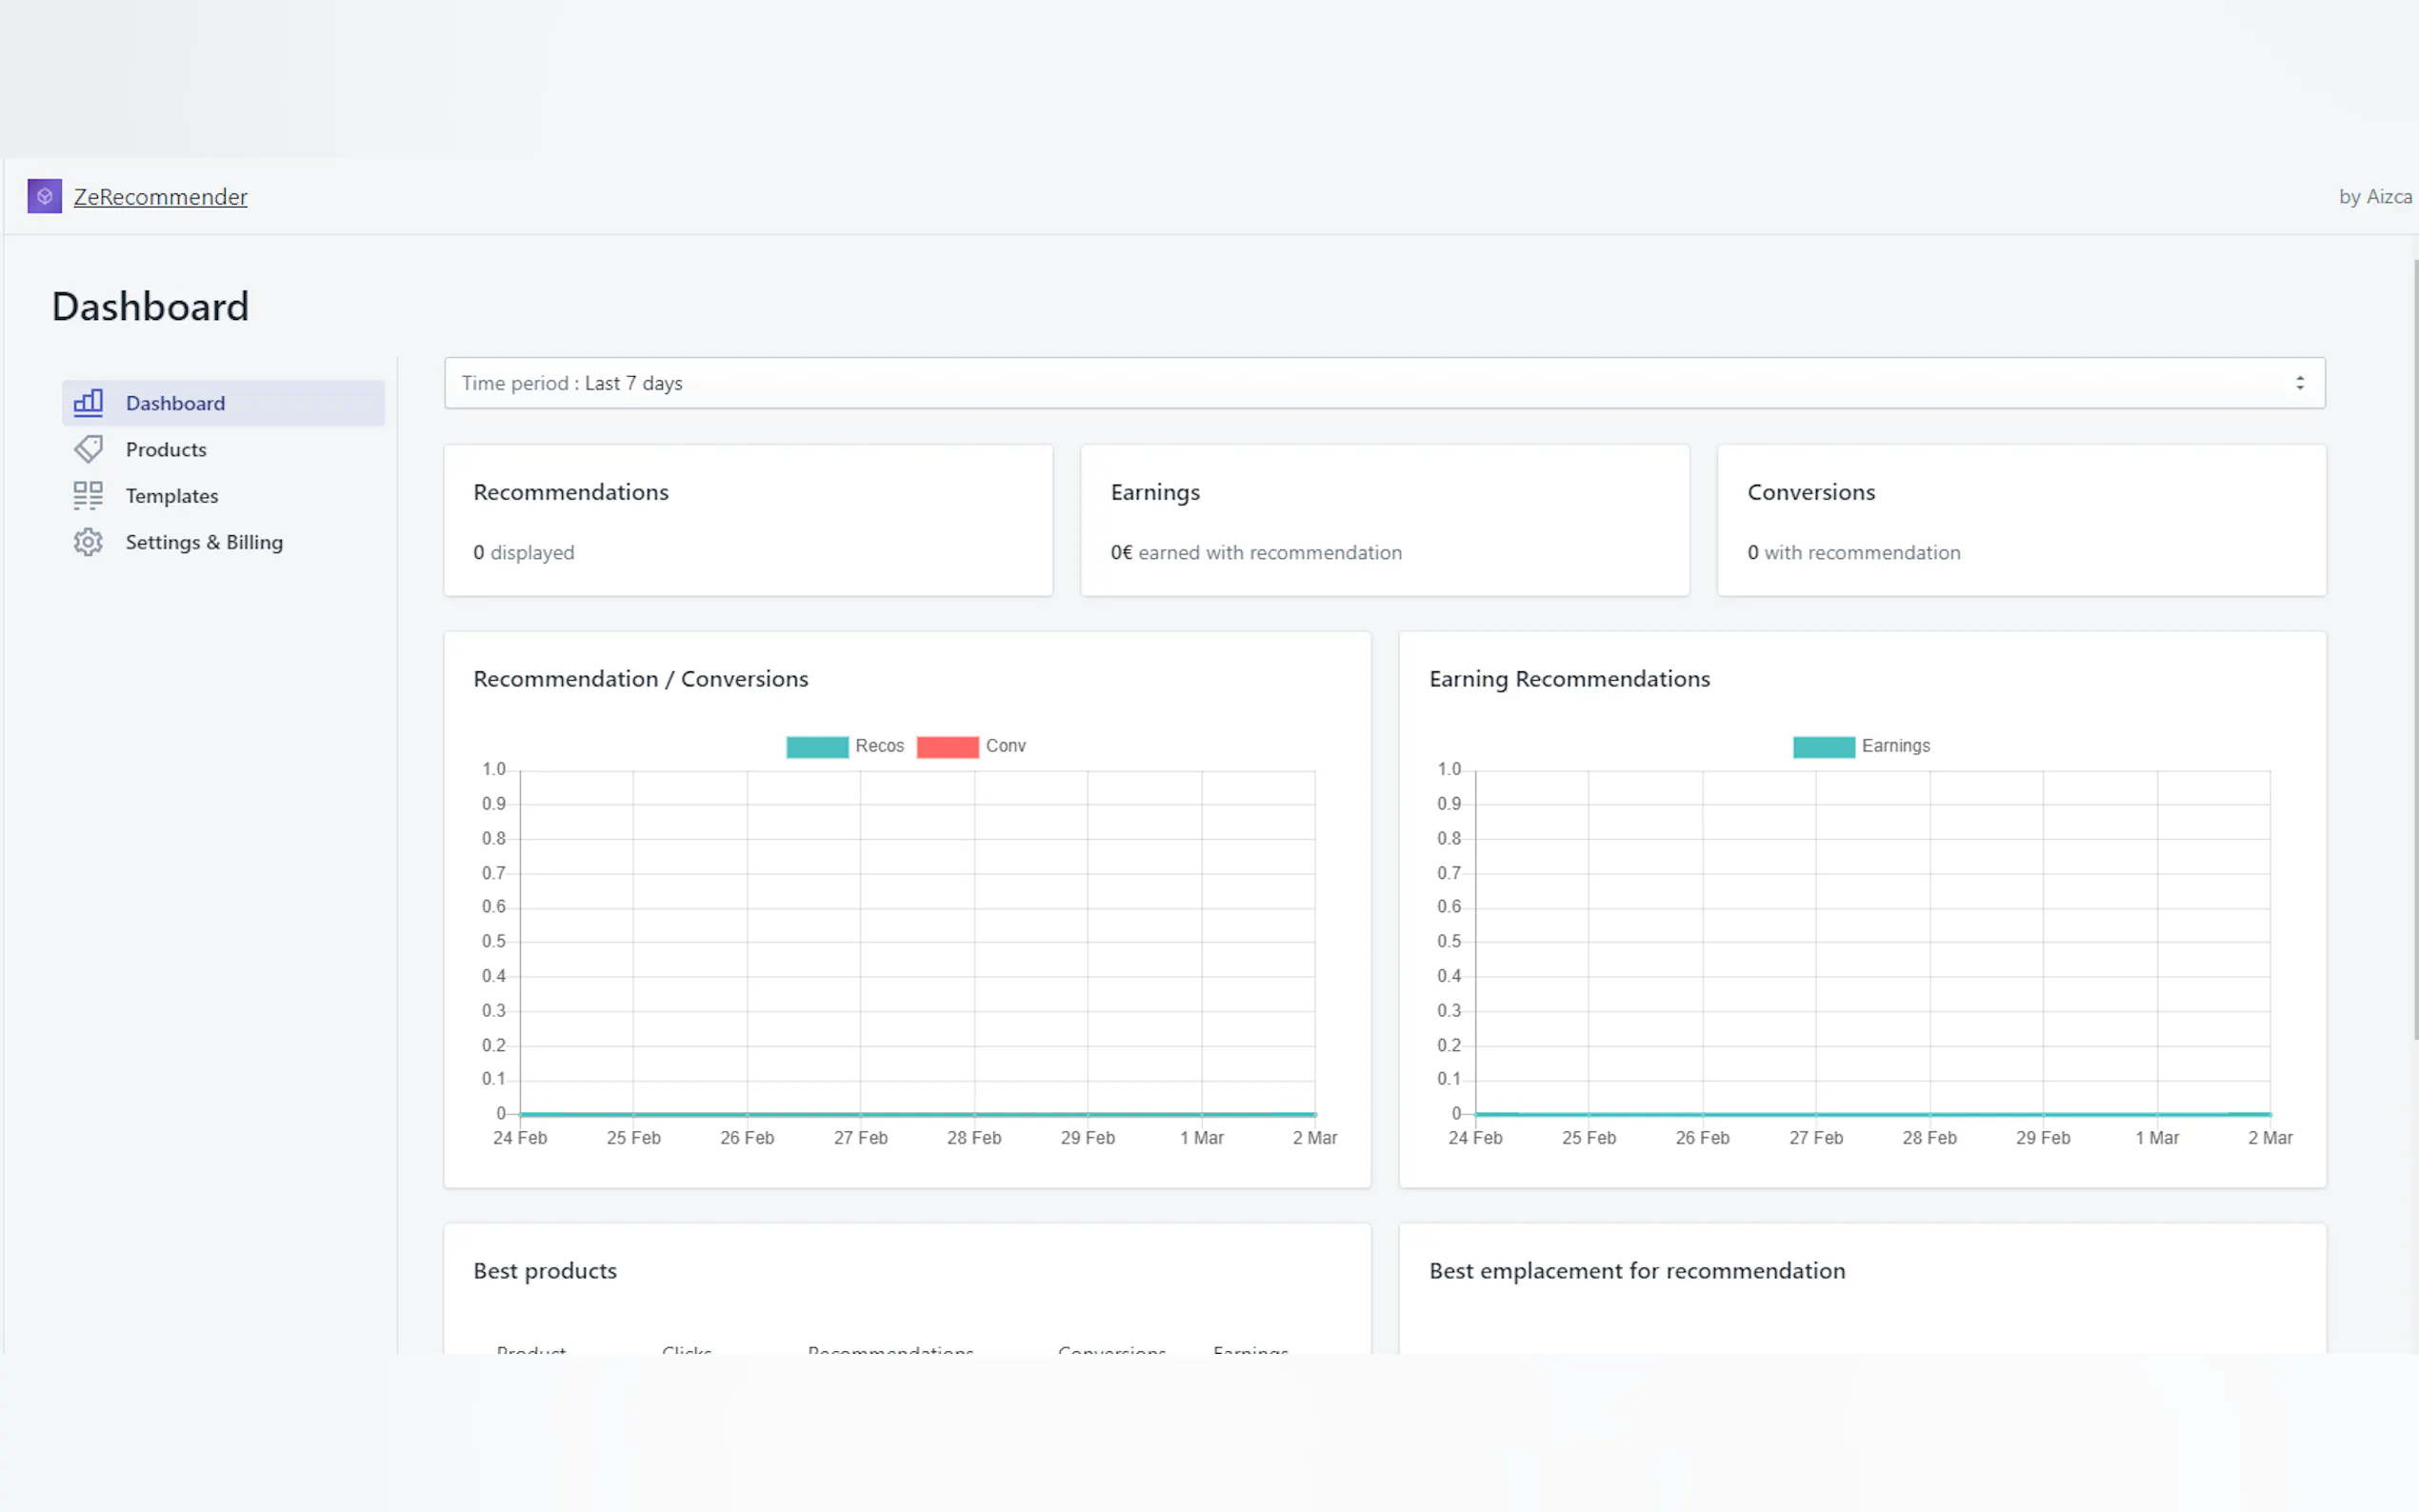Click the Settings gear icon
The height and width of the screenshot is (1512, 2419).
click(88, 542)
